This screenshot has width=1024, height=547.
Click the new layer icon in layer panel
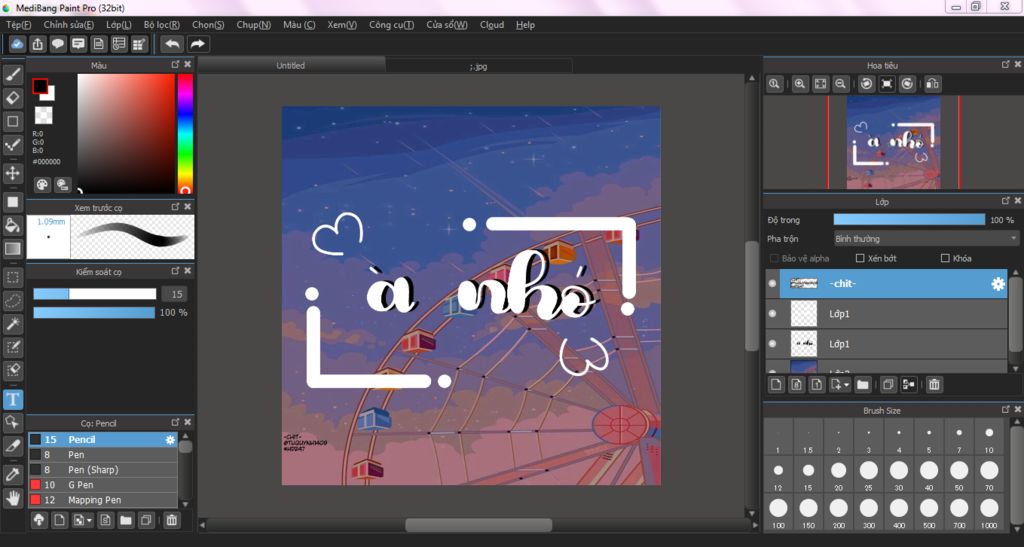point(776,384)
